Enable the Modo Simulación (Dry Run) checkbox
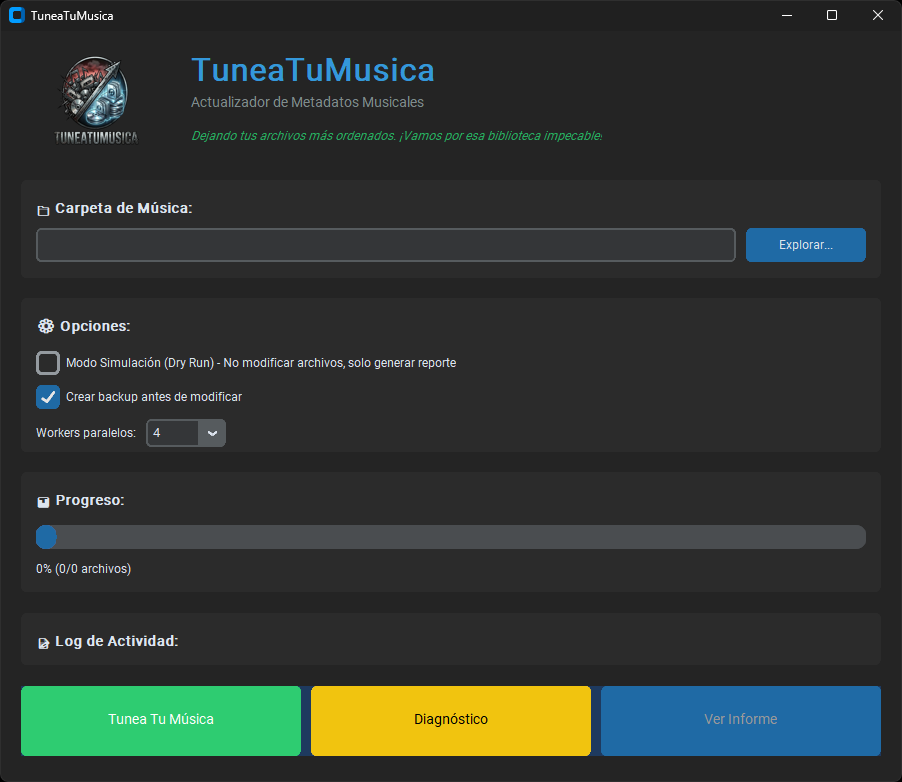 click(x=47, y=363)
